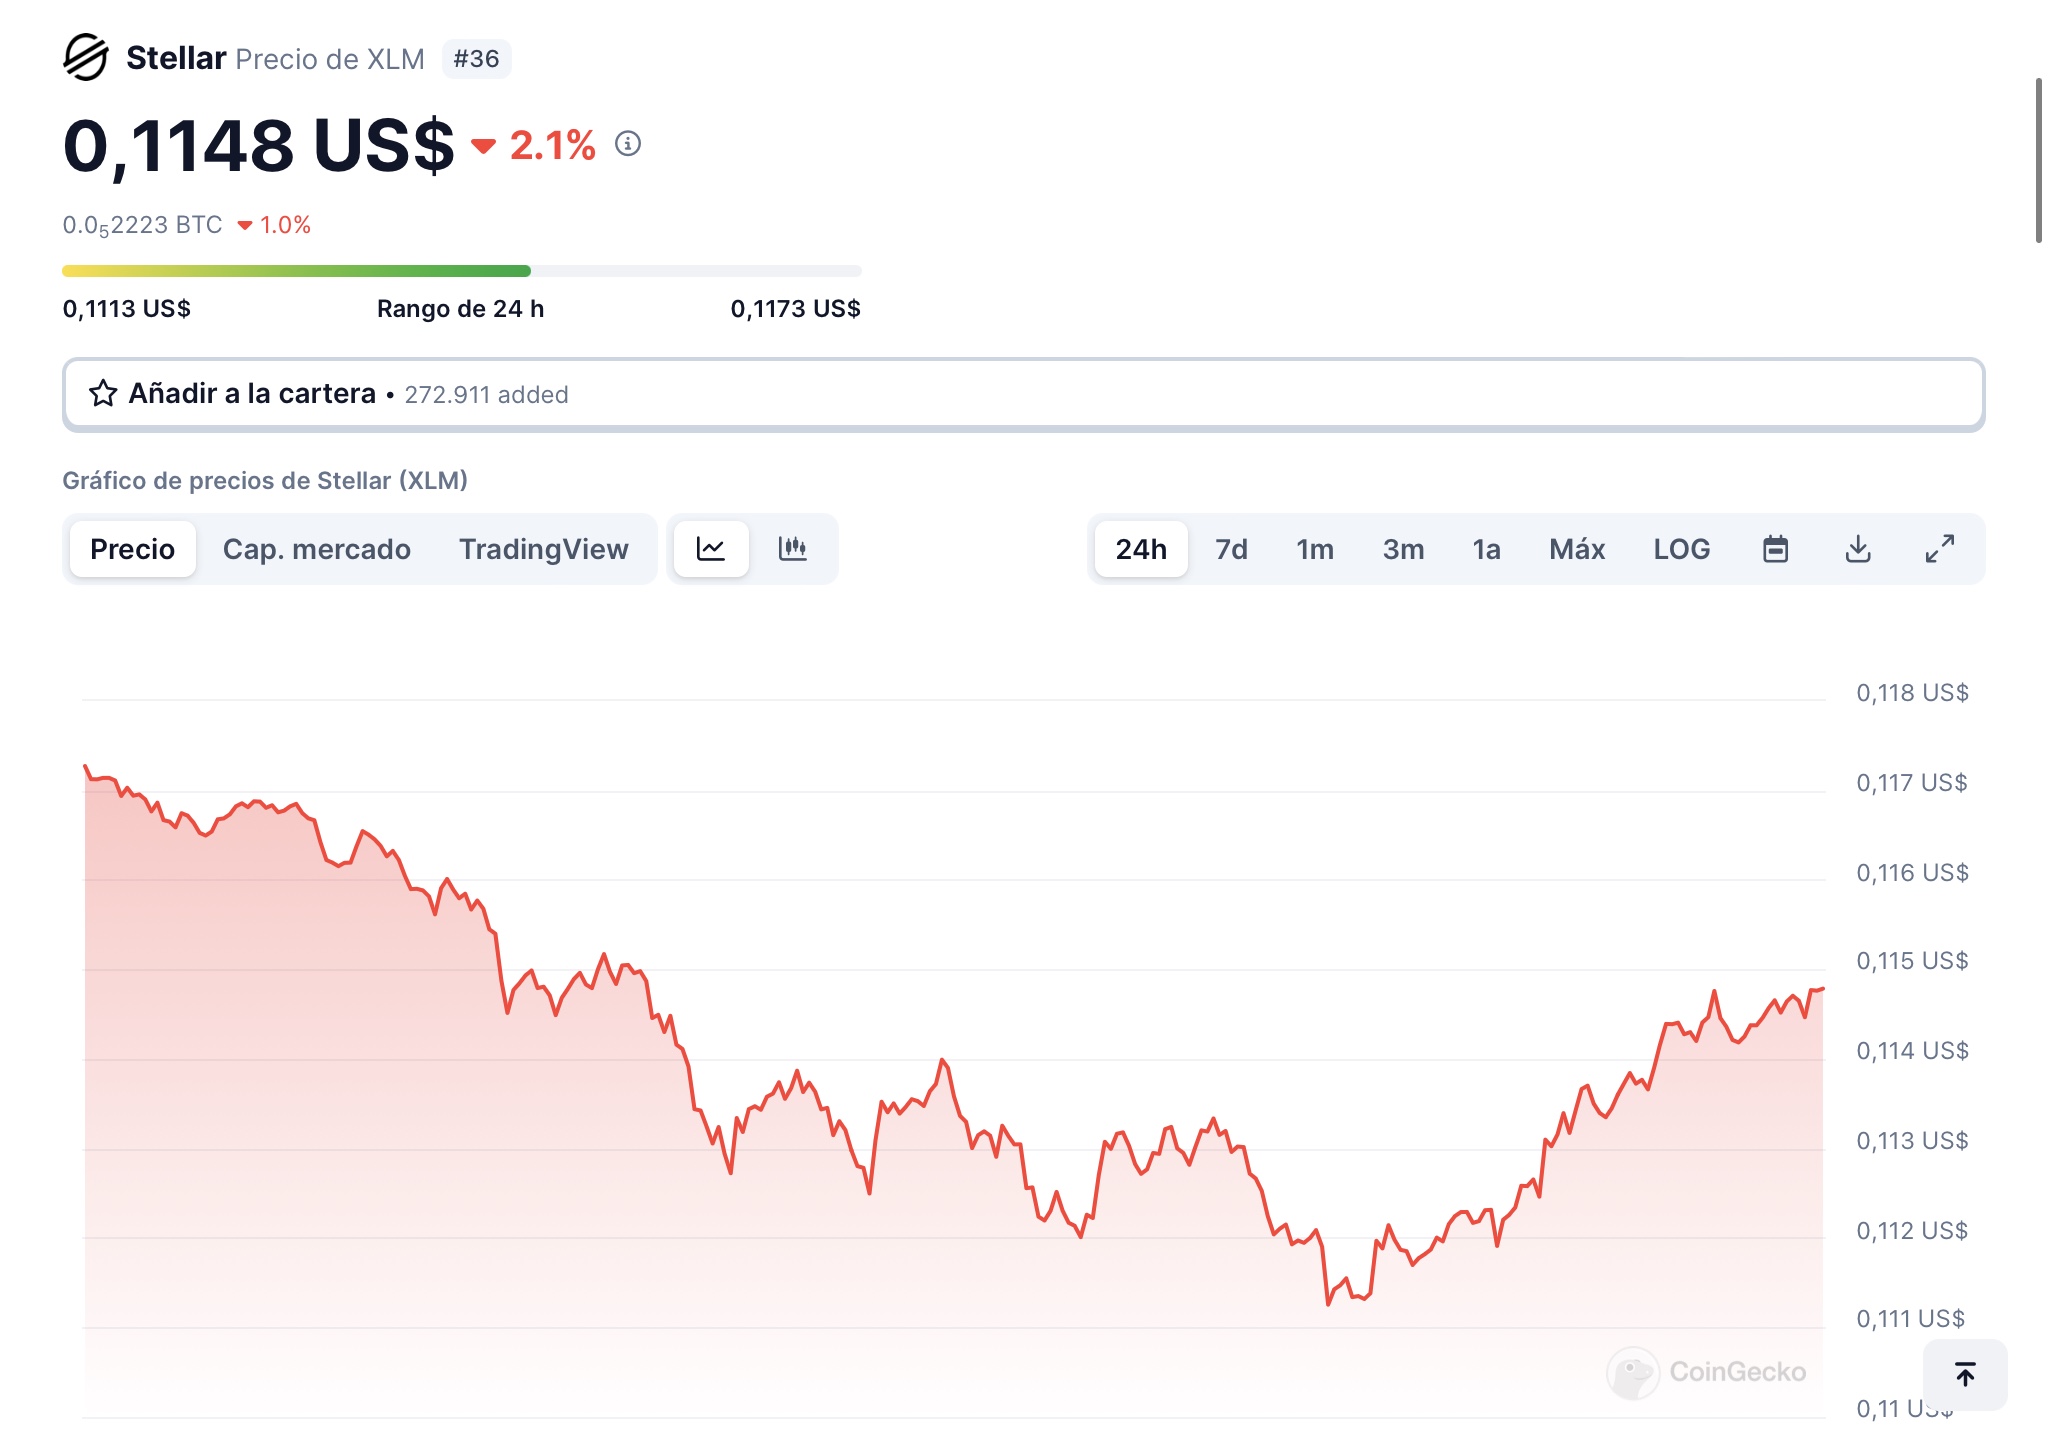Switch to the Cap. mercado tab
2048x1450 pixels.
pos(316,549)
